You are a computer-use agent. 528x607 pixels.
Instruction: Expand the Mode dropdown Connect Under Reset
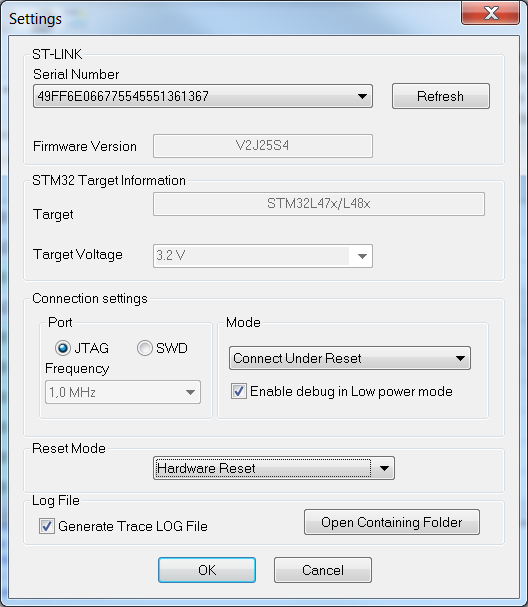[350, 358]
